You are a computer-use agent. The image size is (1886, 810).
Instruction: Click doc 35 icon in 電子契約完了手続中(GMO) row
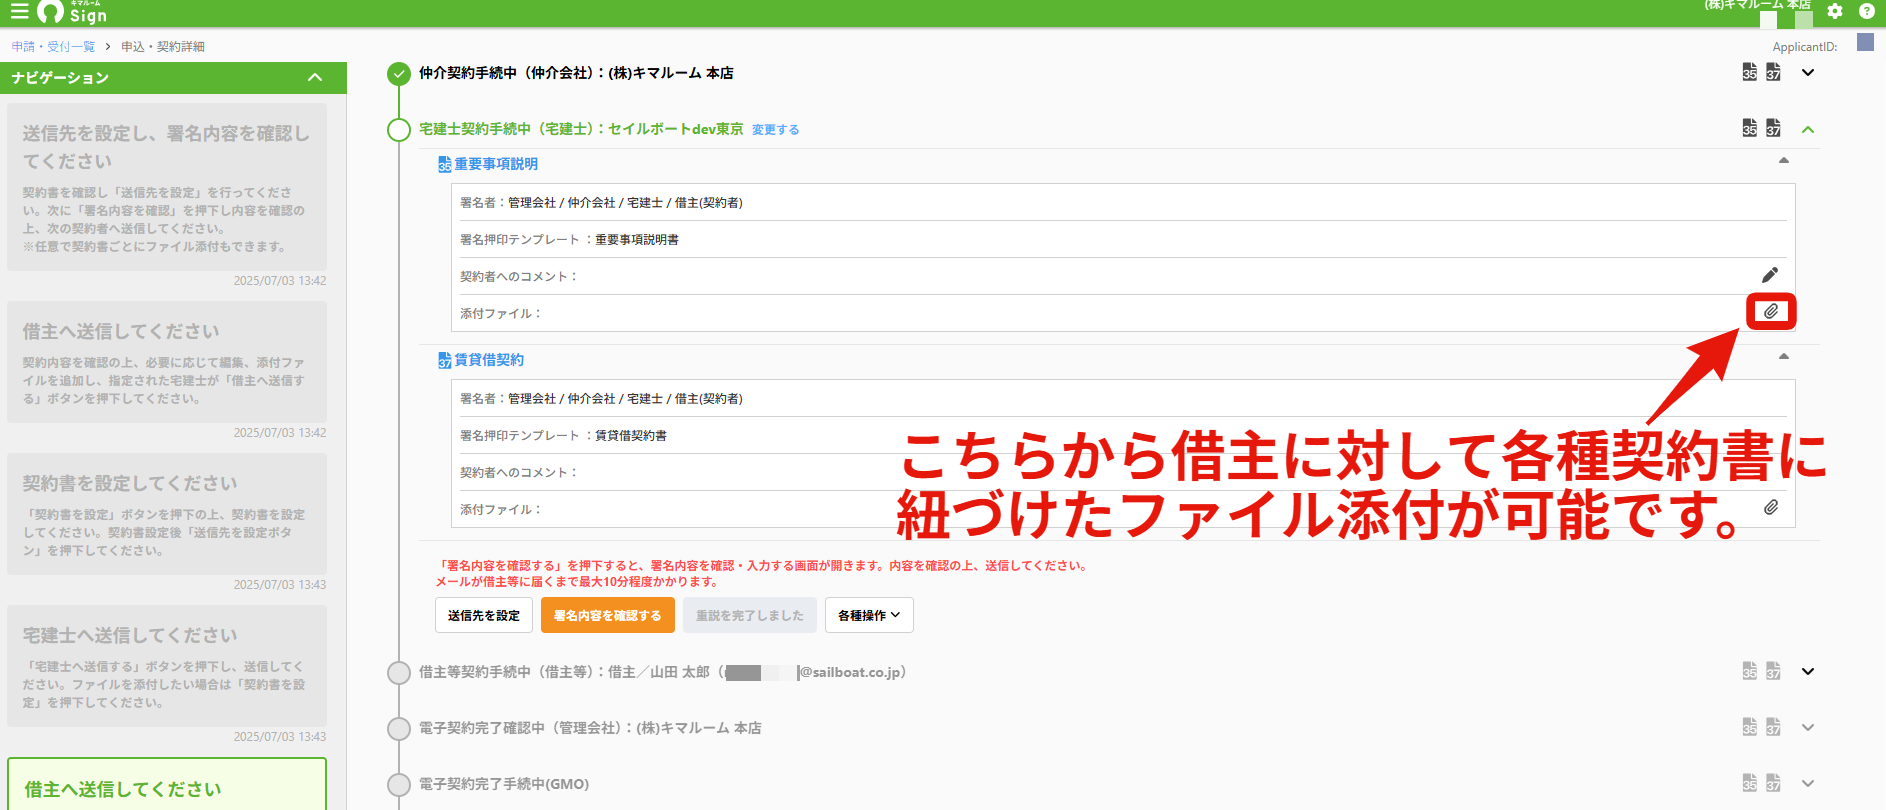click(1749, 783)
